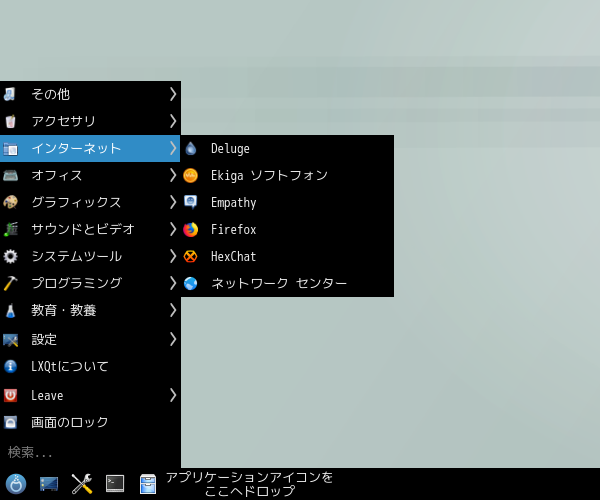Click the HexChat orange X icon
The height and width of the screenshot is (500, 600).
point(191,256)
